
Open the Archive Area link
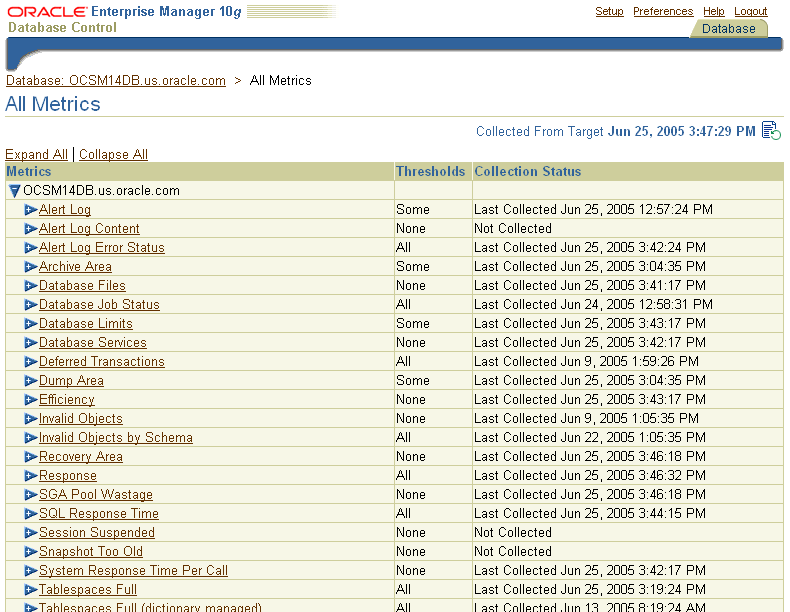[x=76, y=266]
